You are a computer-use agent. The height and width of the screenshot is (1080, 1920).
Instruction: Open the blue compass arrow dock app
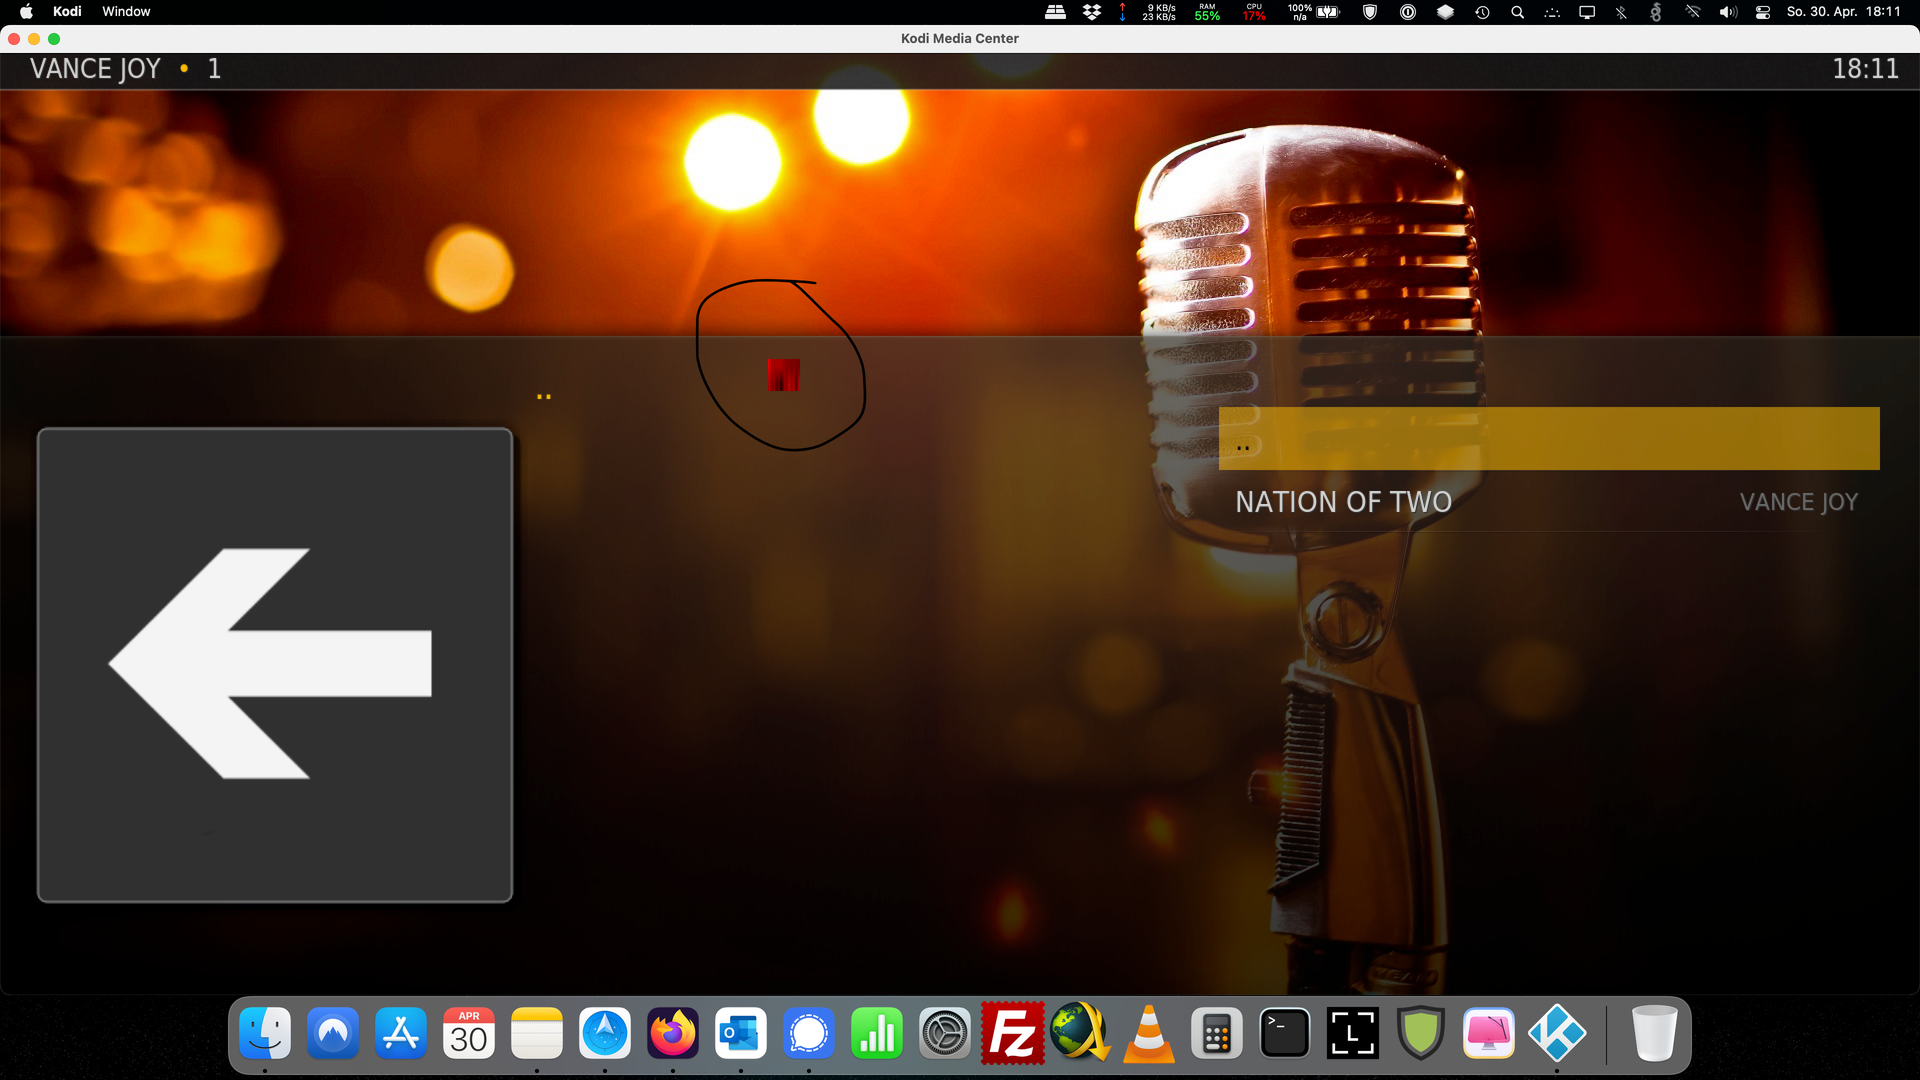tap(605, 1034)
